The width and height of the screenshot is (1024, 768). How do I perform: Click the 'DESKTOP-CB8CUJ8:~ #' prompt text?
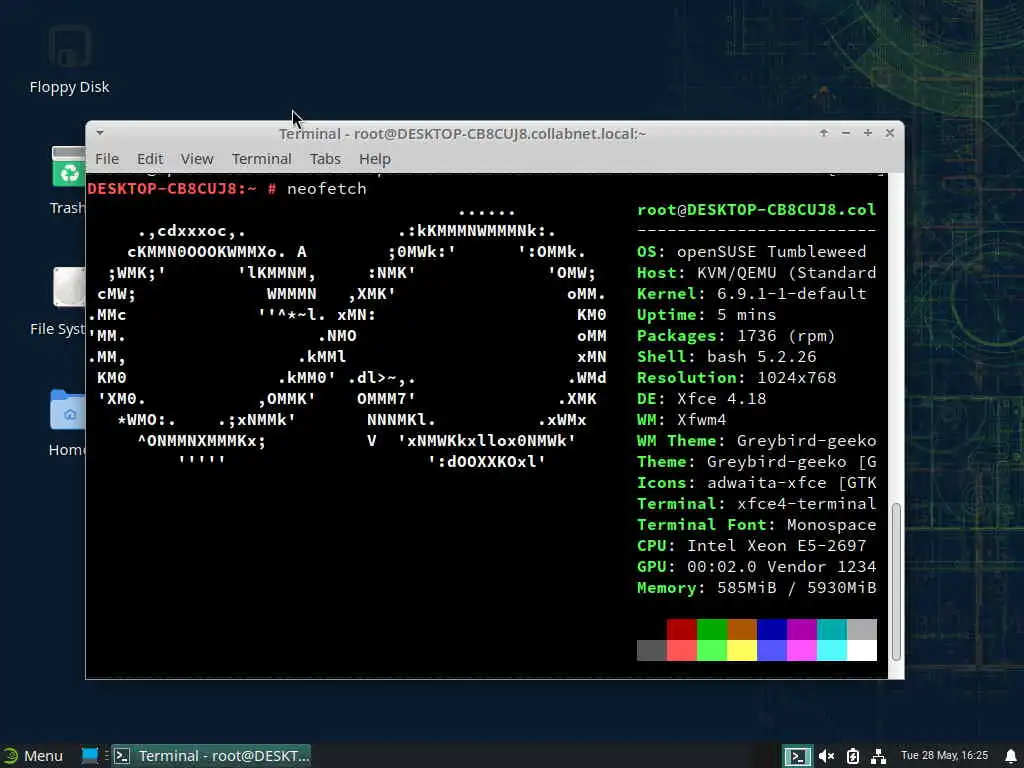click(x=182, y=189)
